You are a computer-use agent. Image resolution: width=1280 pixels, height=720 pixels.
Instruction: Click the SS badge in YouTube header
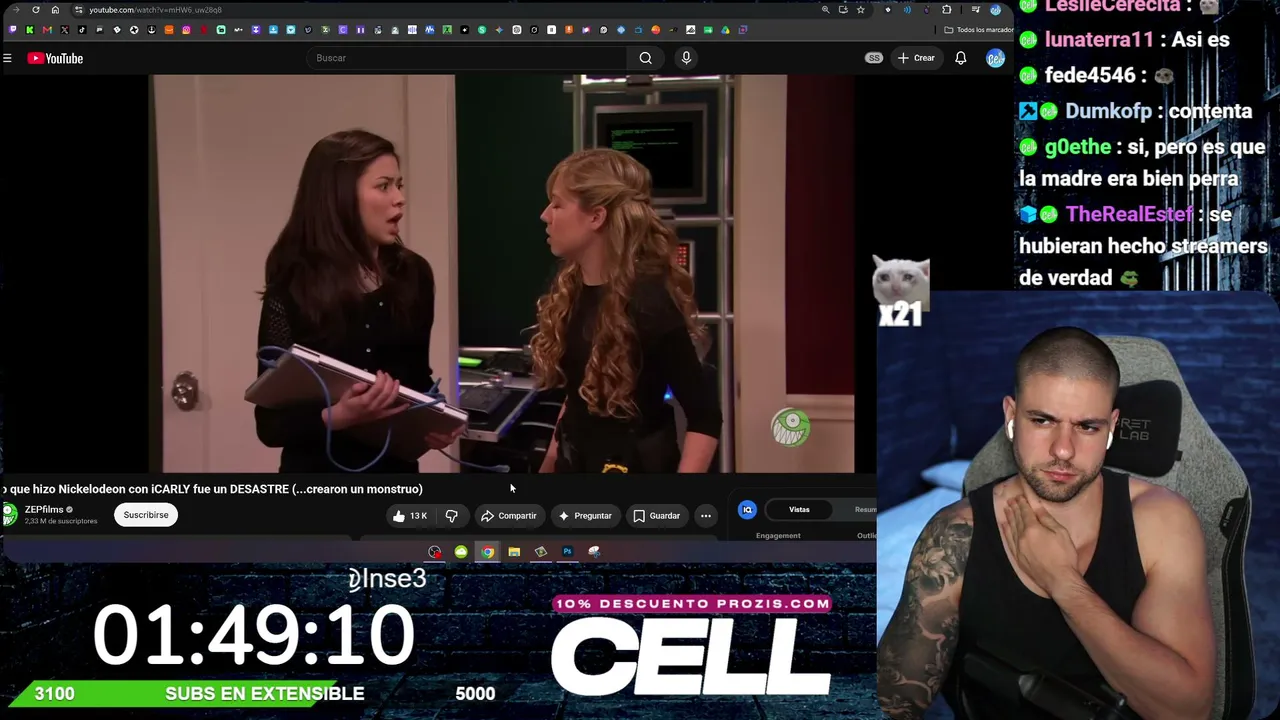874,58
